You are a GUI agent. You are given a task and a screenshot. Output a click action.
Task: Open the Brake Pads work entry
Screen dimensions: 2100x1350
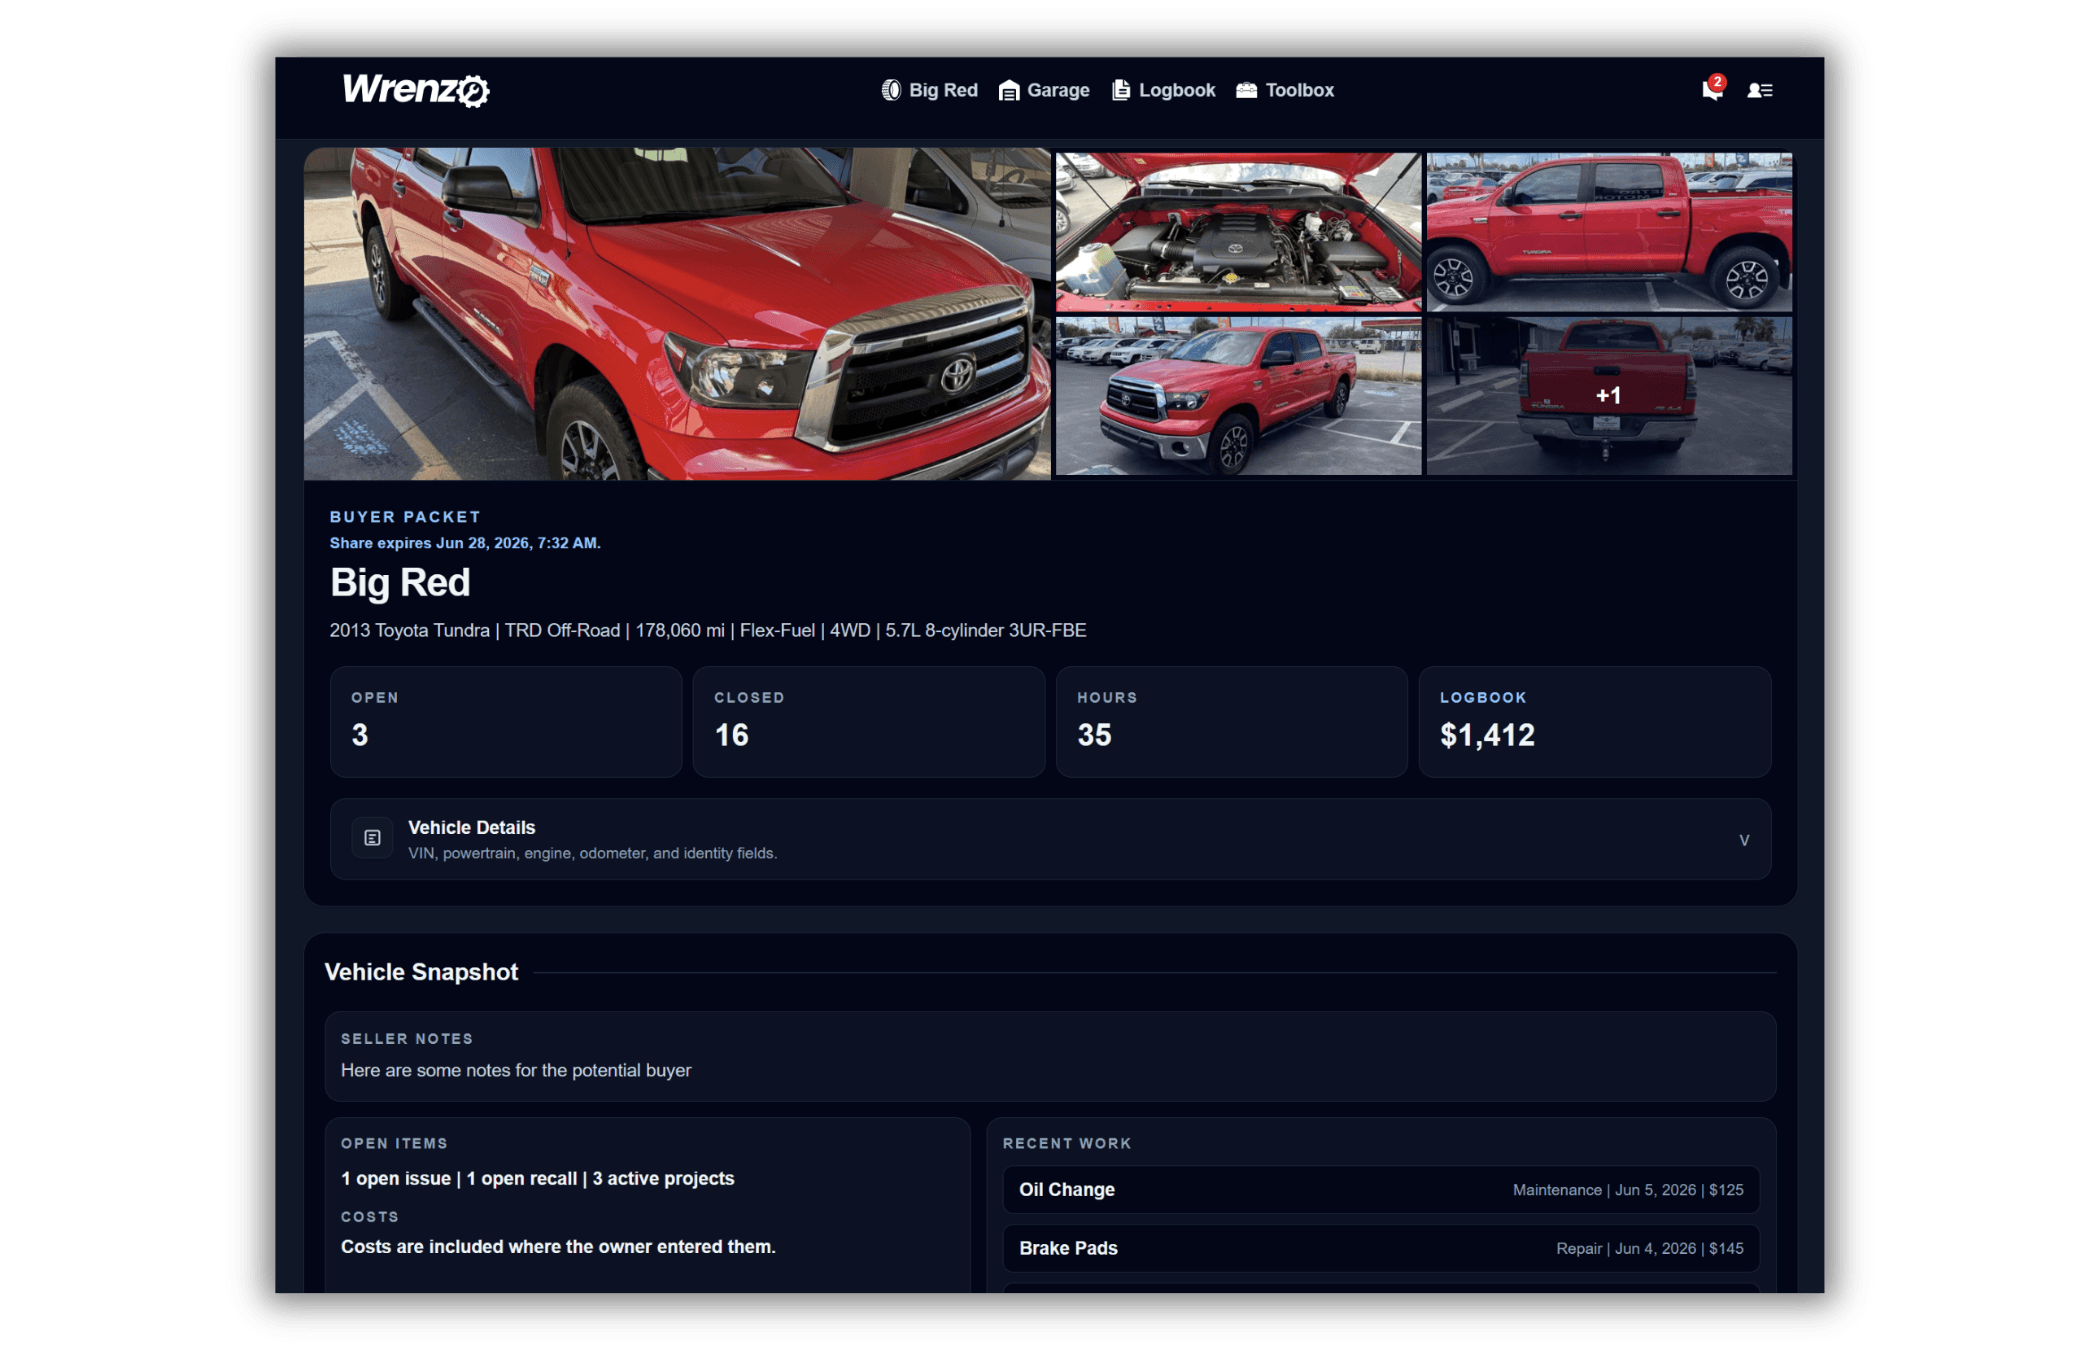click(x=1381, y=1248)
